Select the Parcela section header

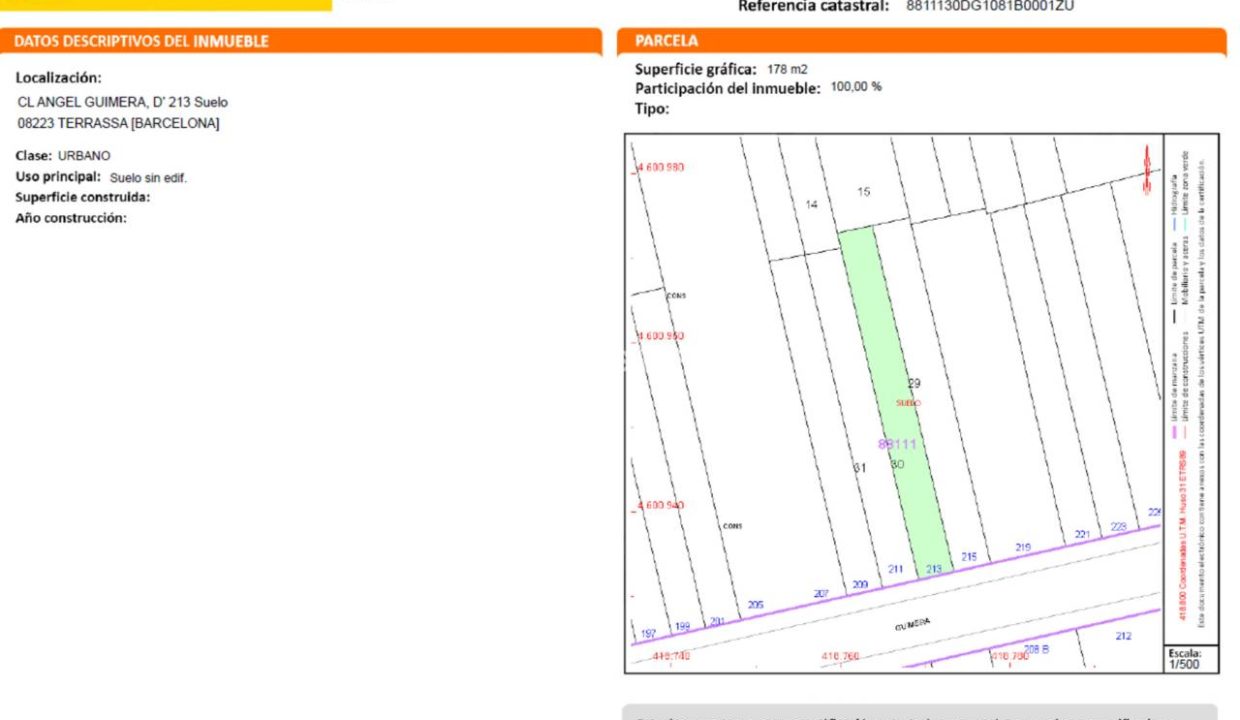667,41
